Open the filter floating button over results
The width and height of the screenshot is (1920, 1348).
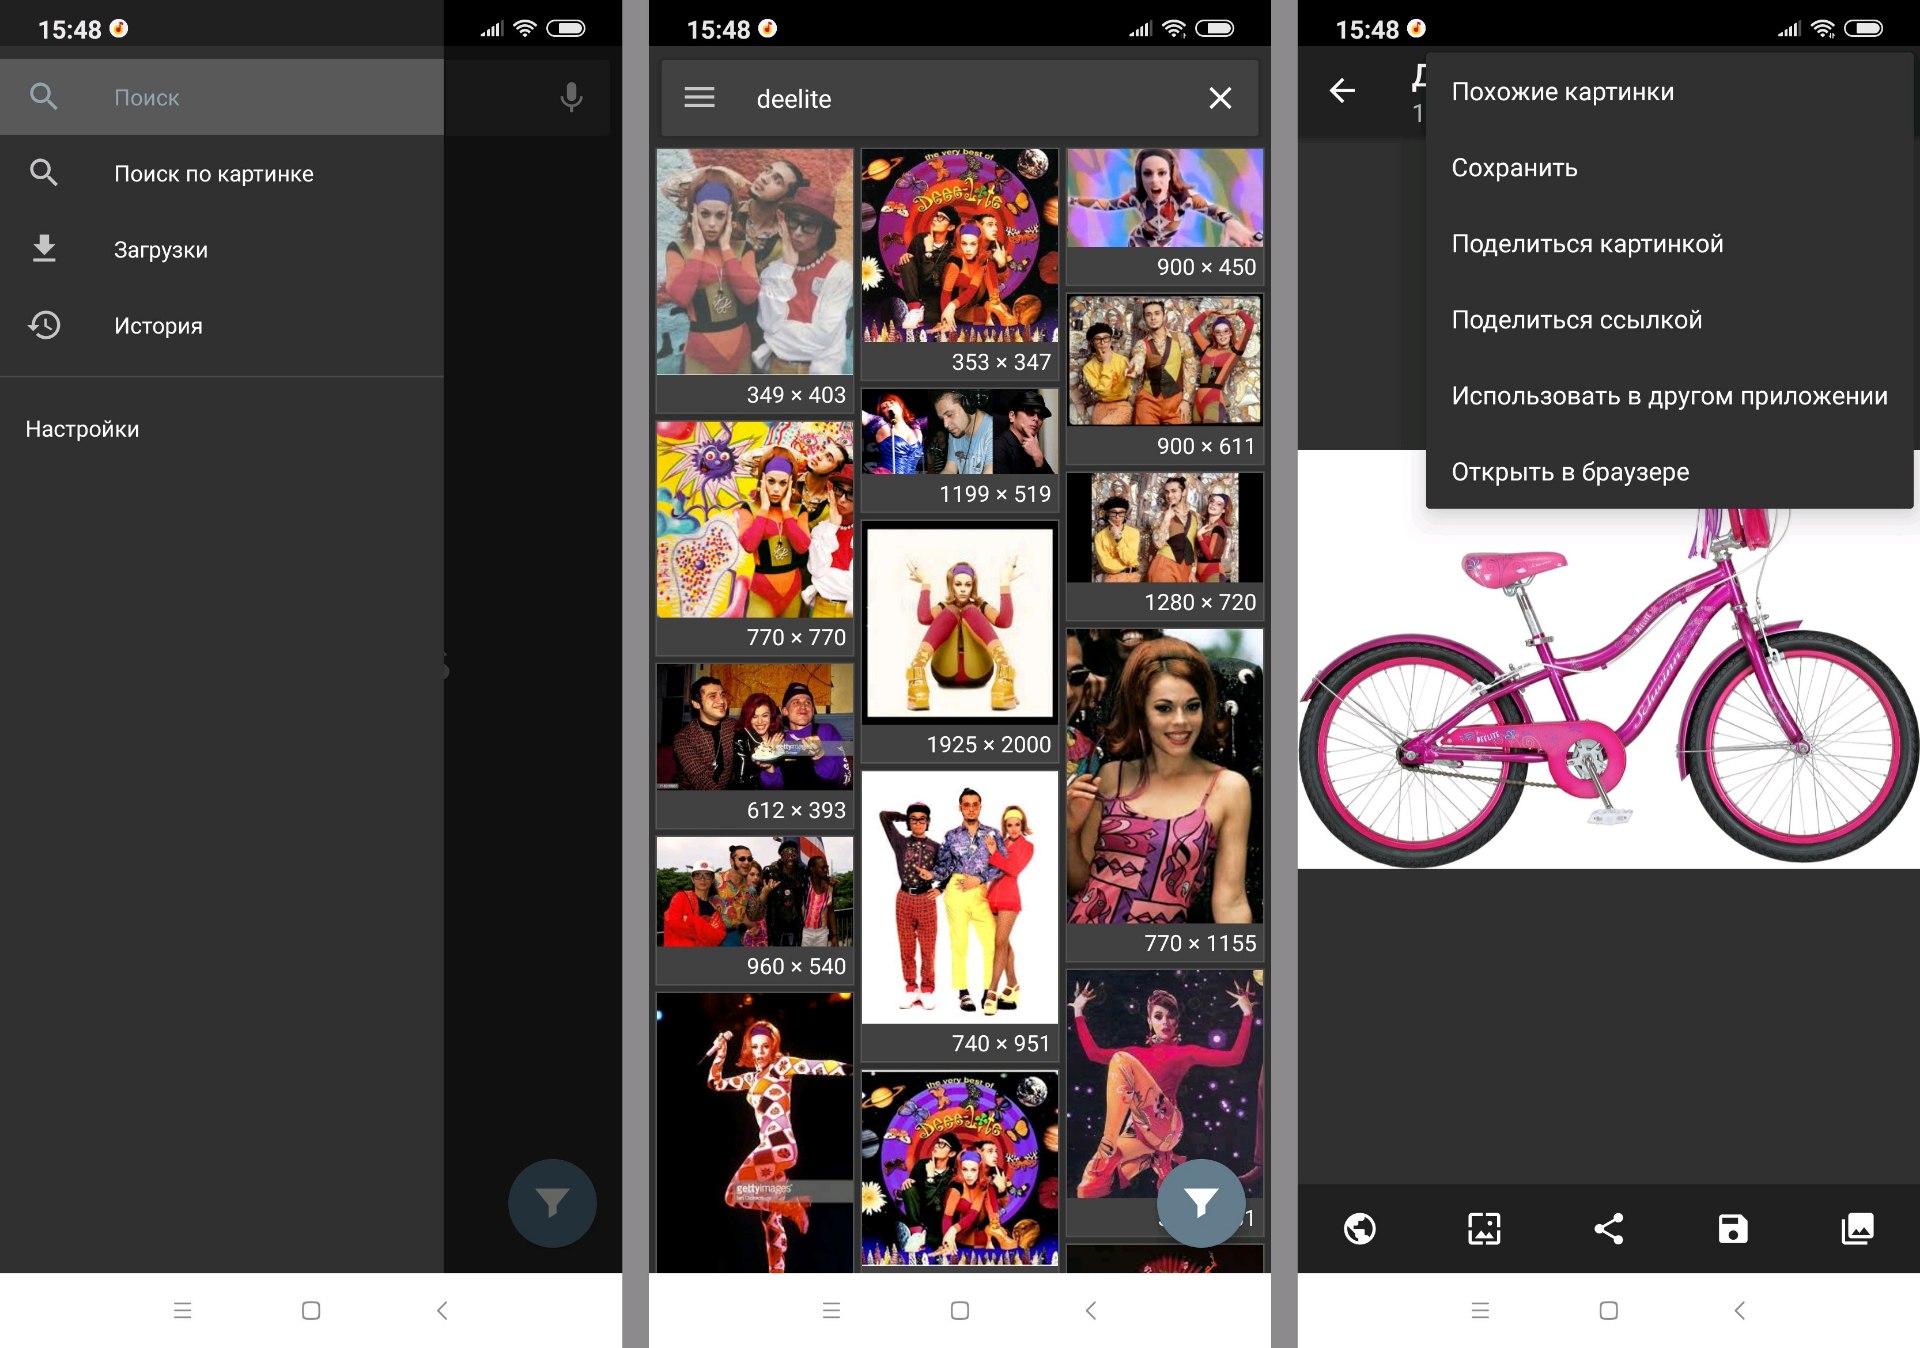[x=1201, y=1202]
